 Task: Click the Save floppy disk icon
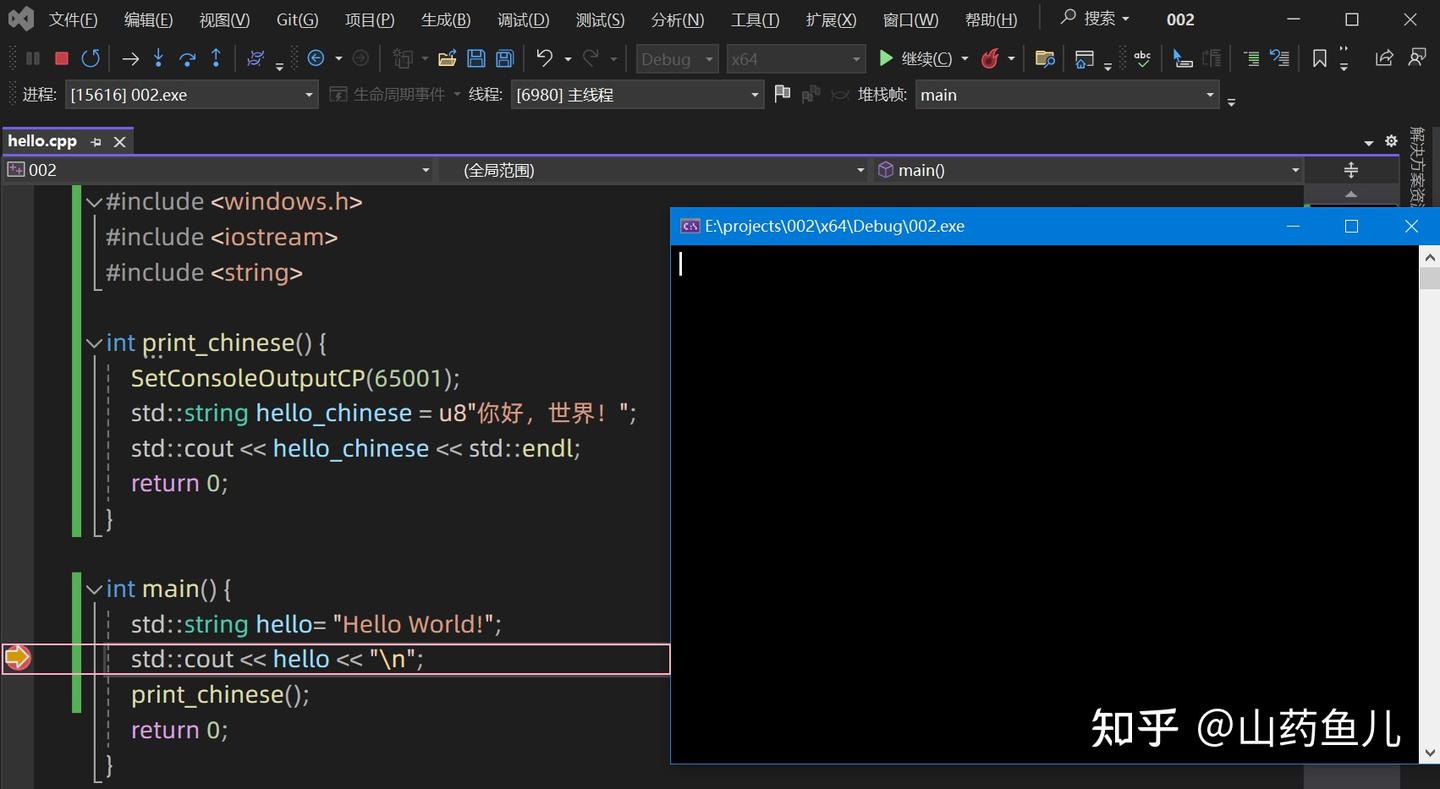(476, 59)
